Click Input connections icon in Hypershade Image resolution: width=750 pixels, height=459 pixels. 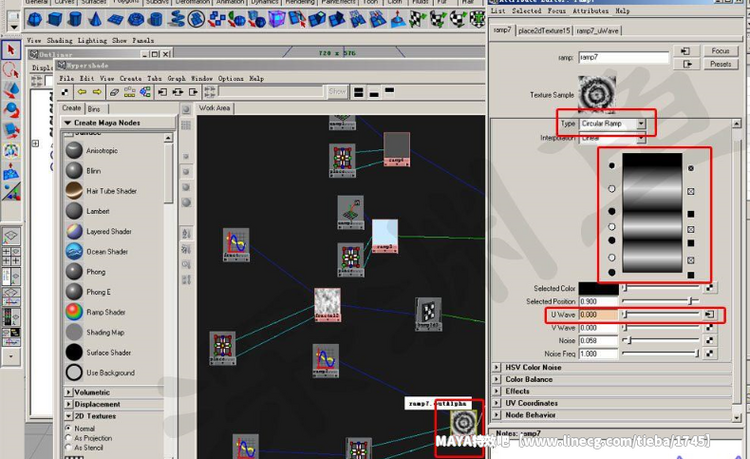point(163,92)
